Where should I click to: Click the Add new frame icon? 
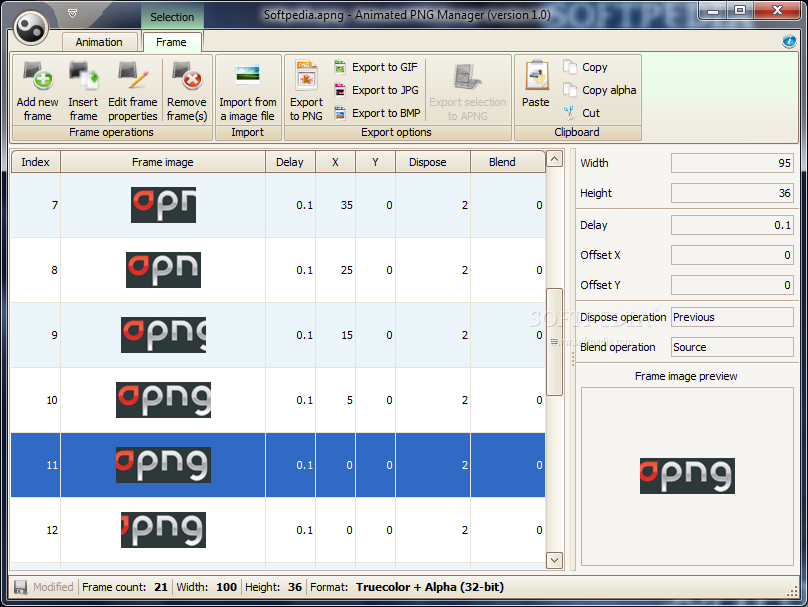tap(37, 76)
